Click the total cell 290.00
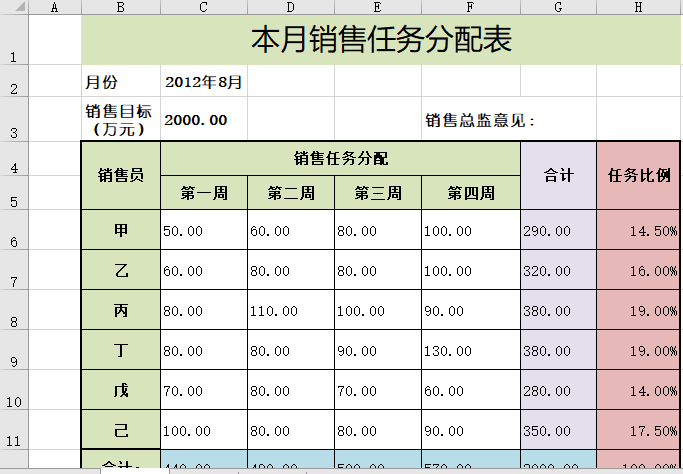Viewport: 683px width, 474px height. pos(558,230)
